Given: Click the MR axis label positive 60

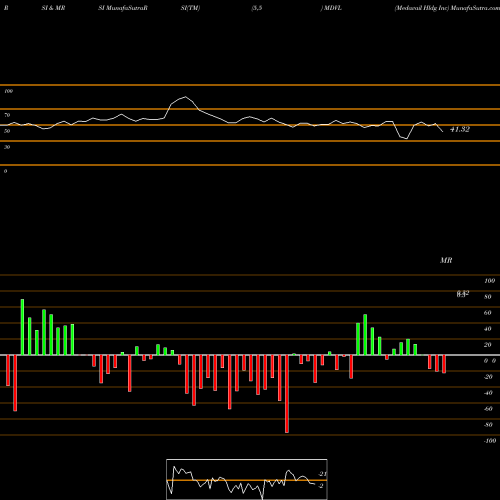Looking at the screenshot, I should click(488, 313).
